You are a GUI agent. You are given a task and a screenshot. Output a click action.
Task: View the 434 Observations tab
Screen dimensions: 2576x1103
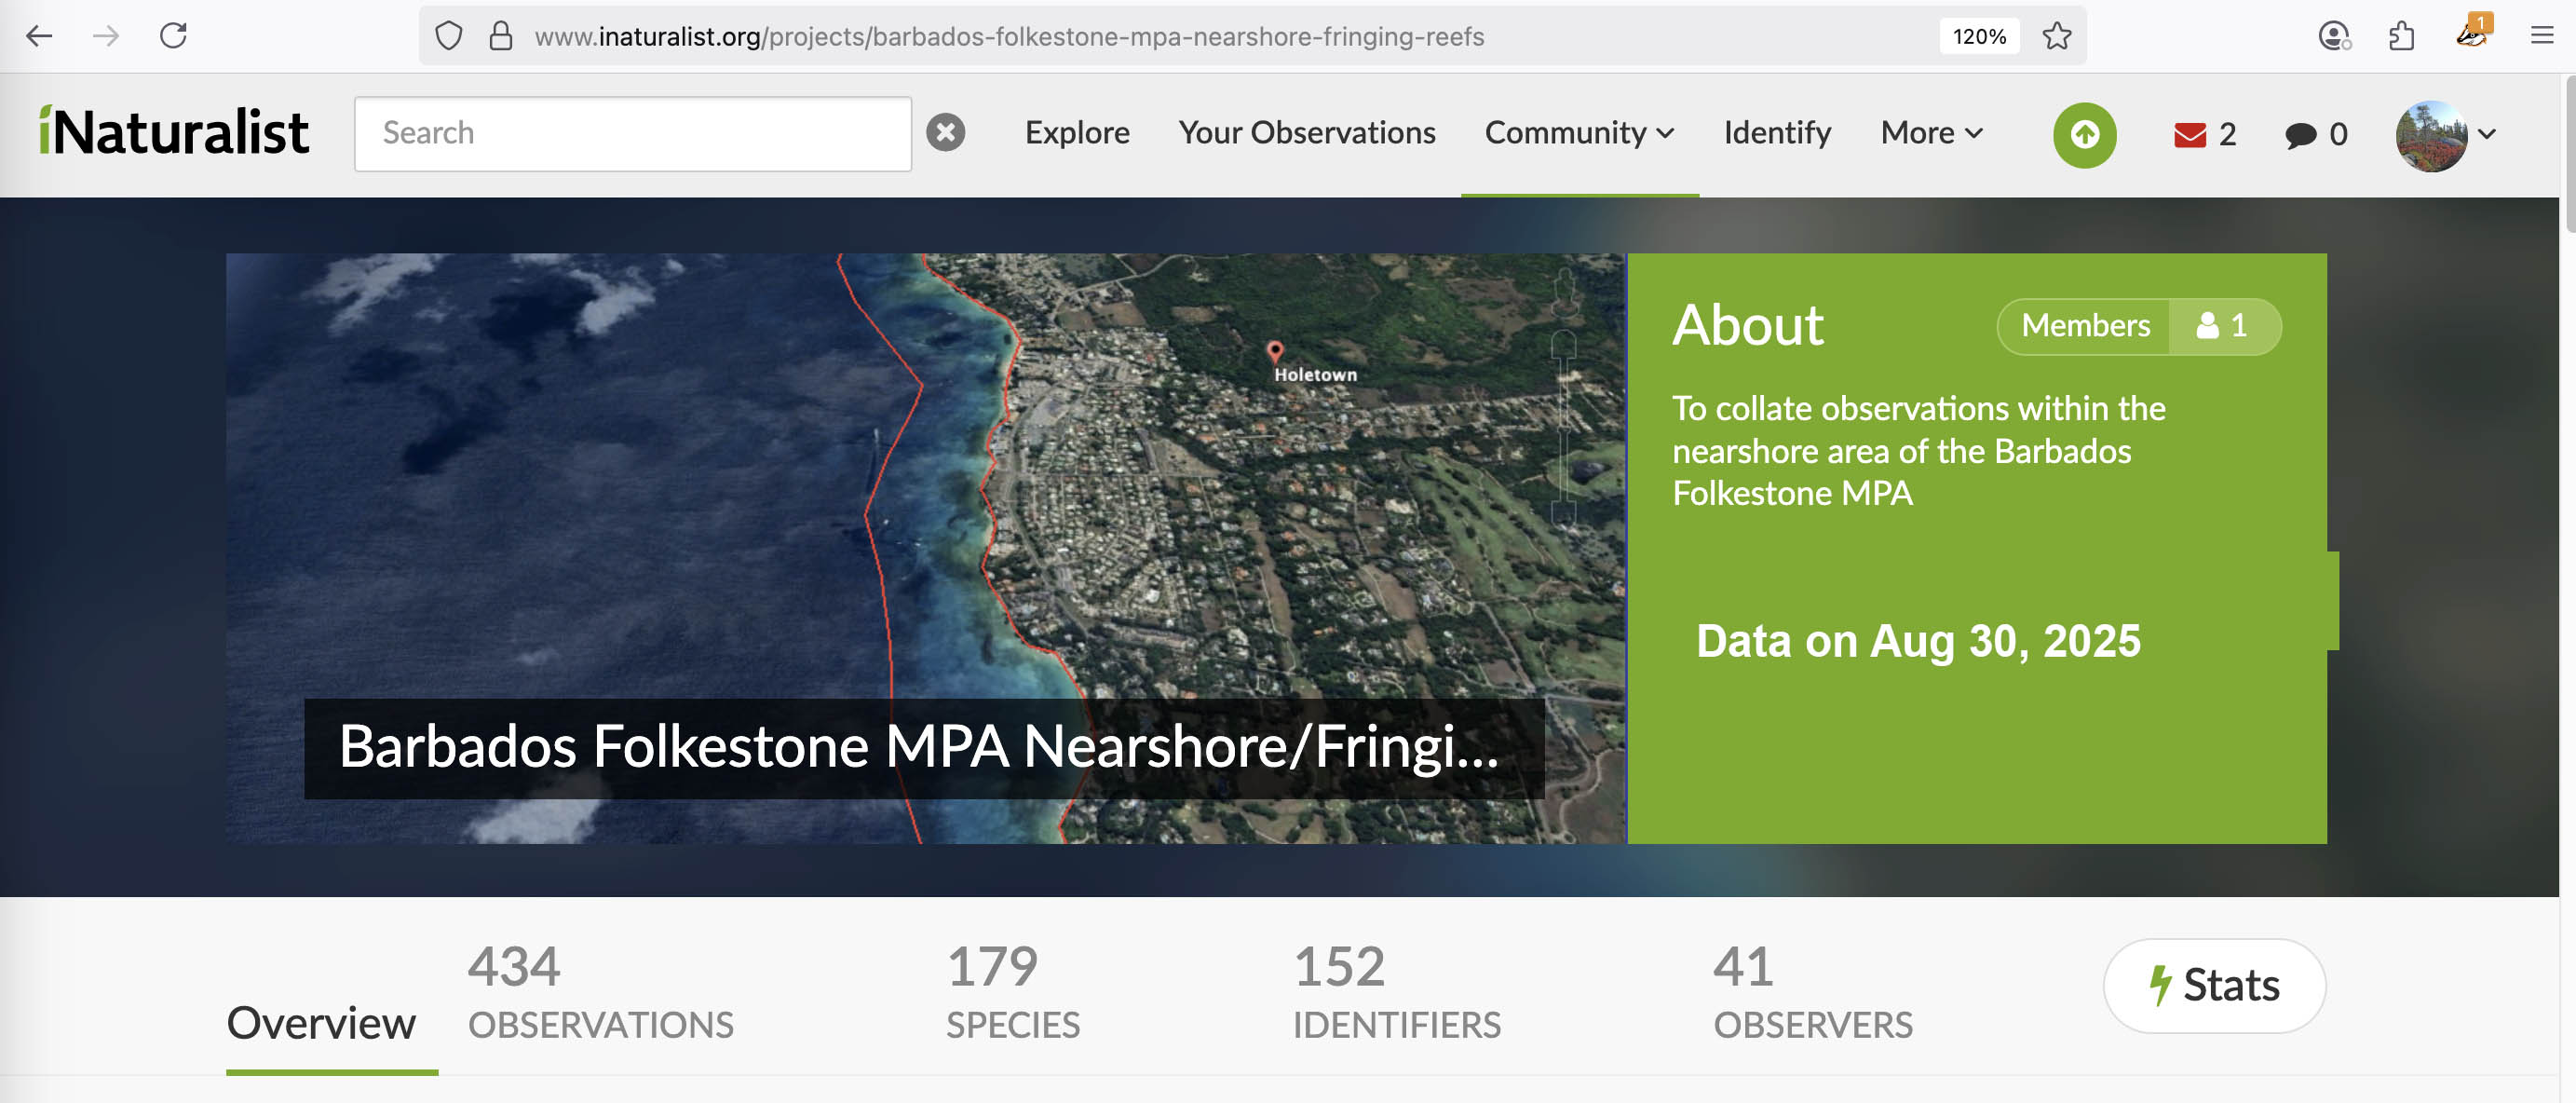pyautogui.click(x=600, y=992)
